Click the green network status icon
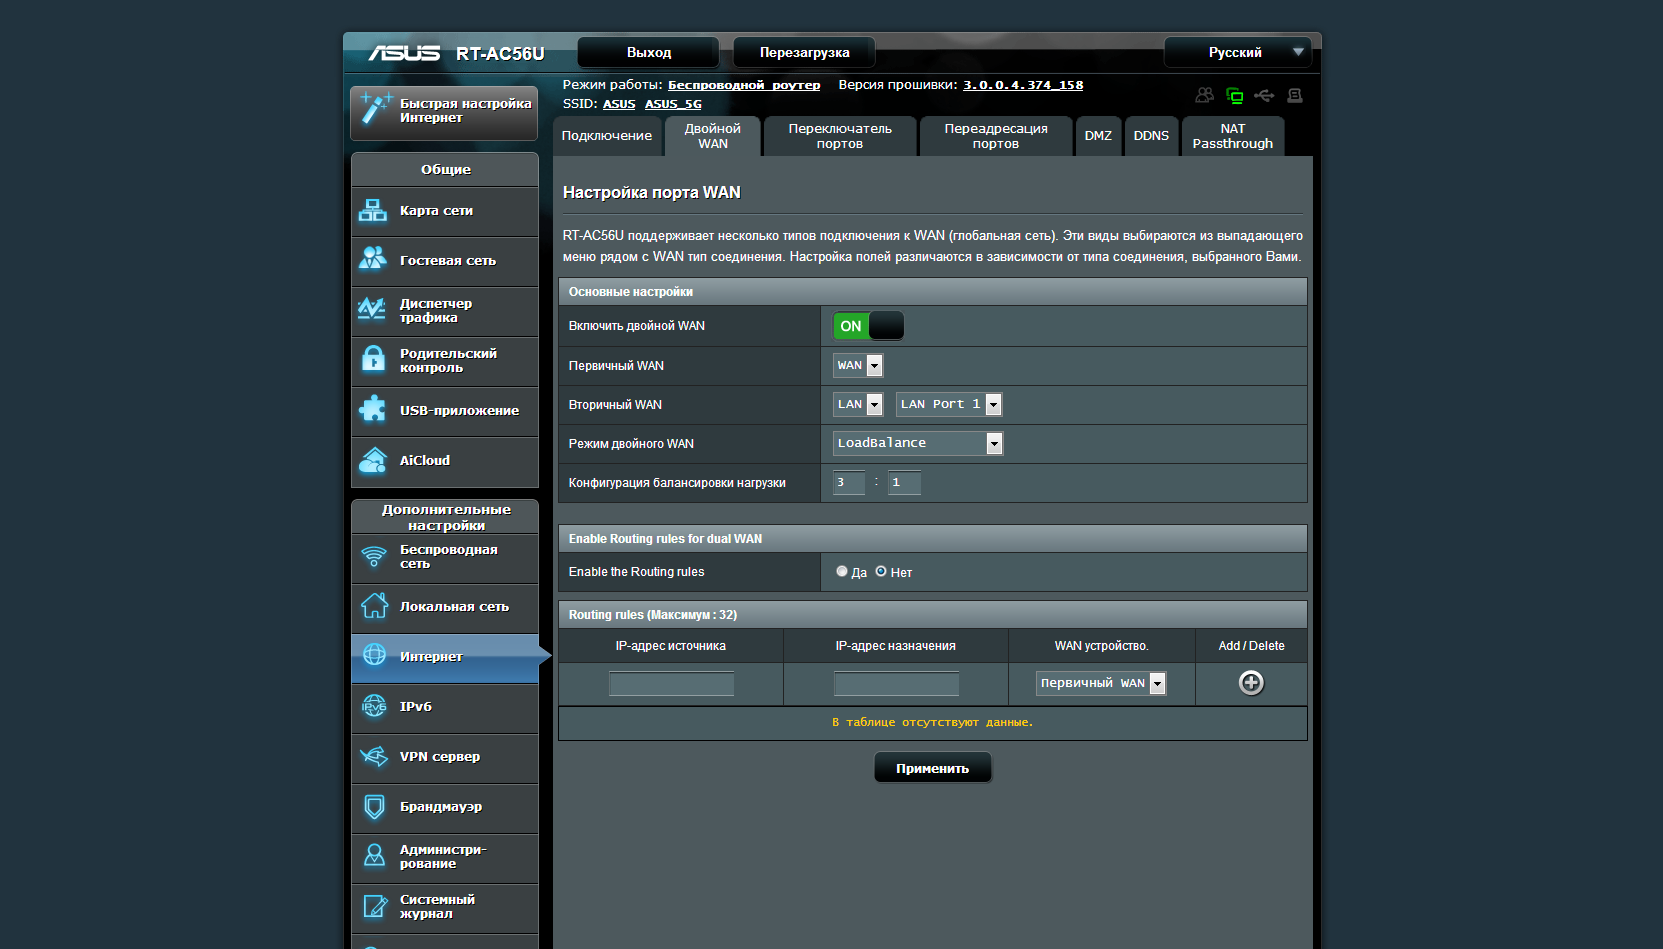Screen dimensions: 1663x949 point(1235,96)
